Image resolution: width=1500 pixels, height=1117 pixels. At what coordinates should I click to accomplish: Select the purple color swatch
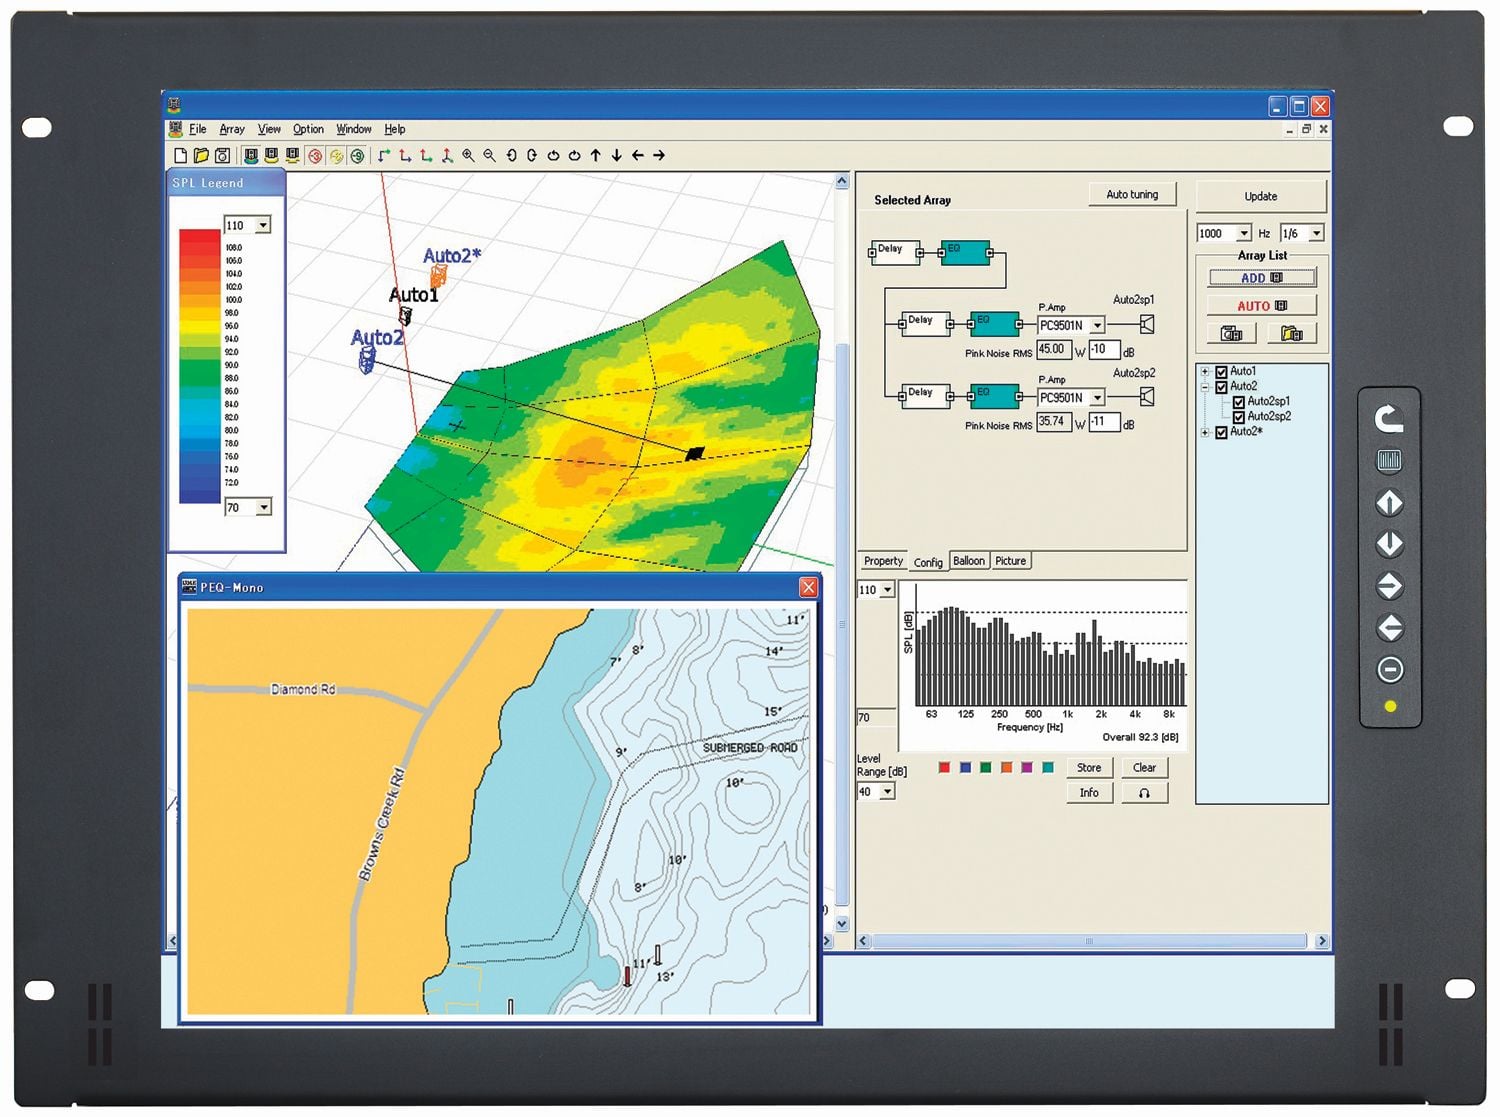pyautogui.click(x=1026, y=768)
